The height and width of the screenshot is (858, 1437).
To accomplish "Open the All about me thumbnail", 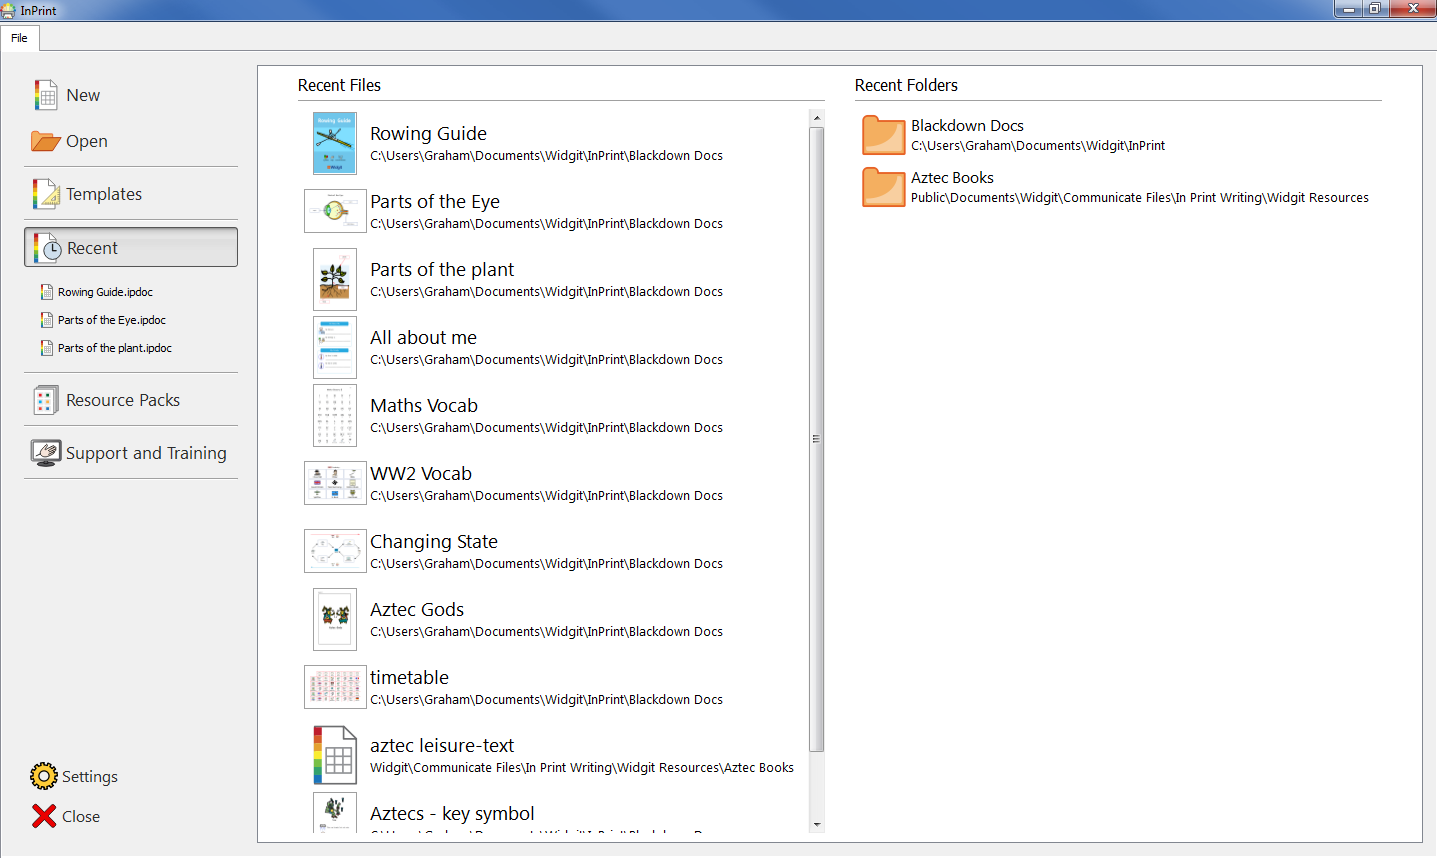I will coord(335,347).
